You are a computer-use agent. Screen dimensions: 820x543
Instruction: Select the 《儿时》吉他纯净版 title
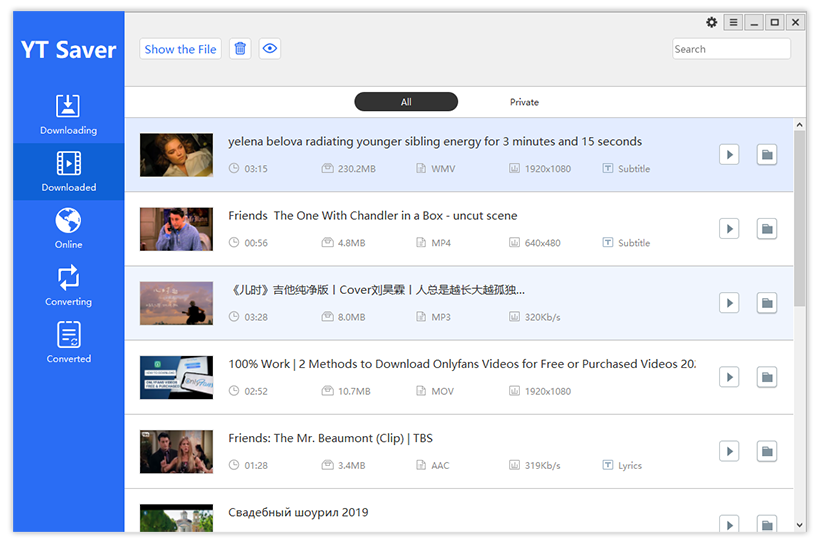pyautogui.click(x=377, y=290)
